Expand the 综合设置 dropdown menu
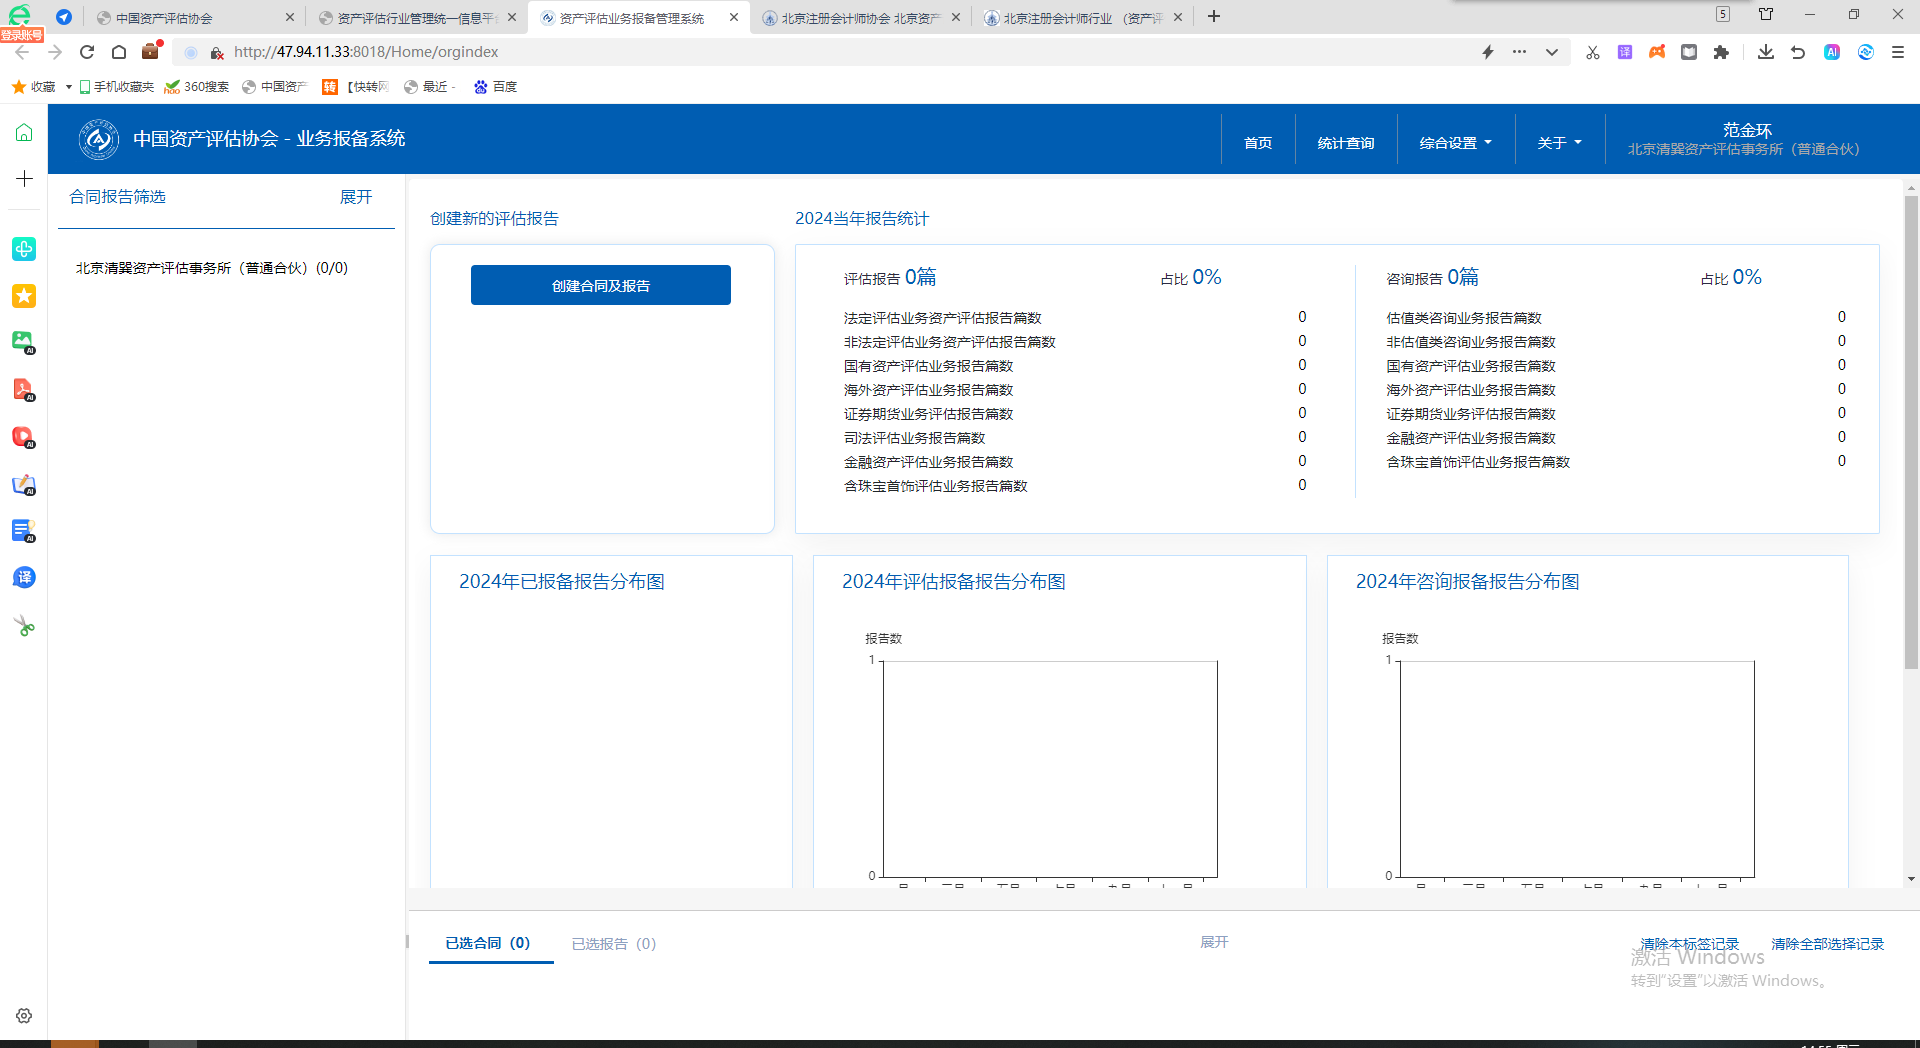 coord(1455,143)
